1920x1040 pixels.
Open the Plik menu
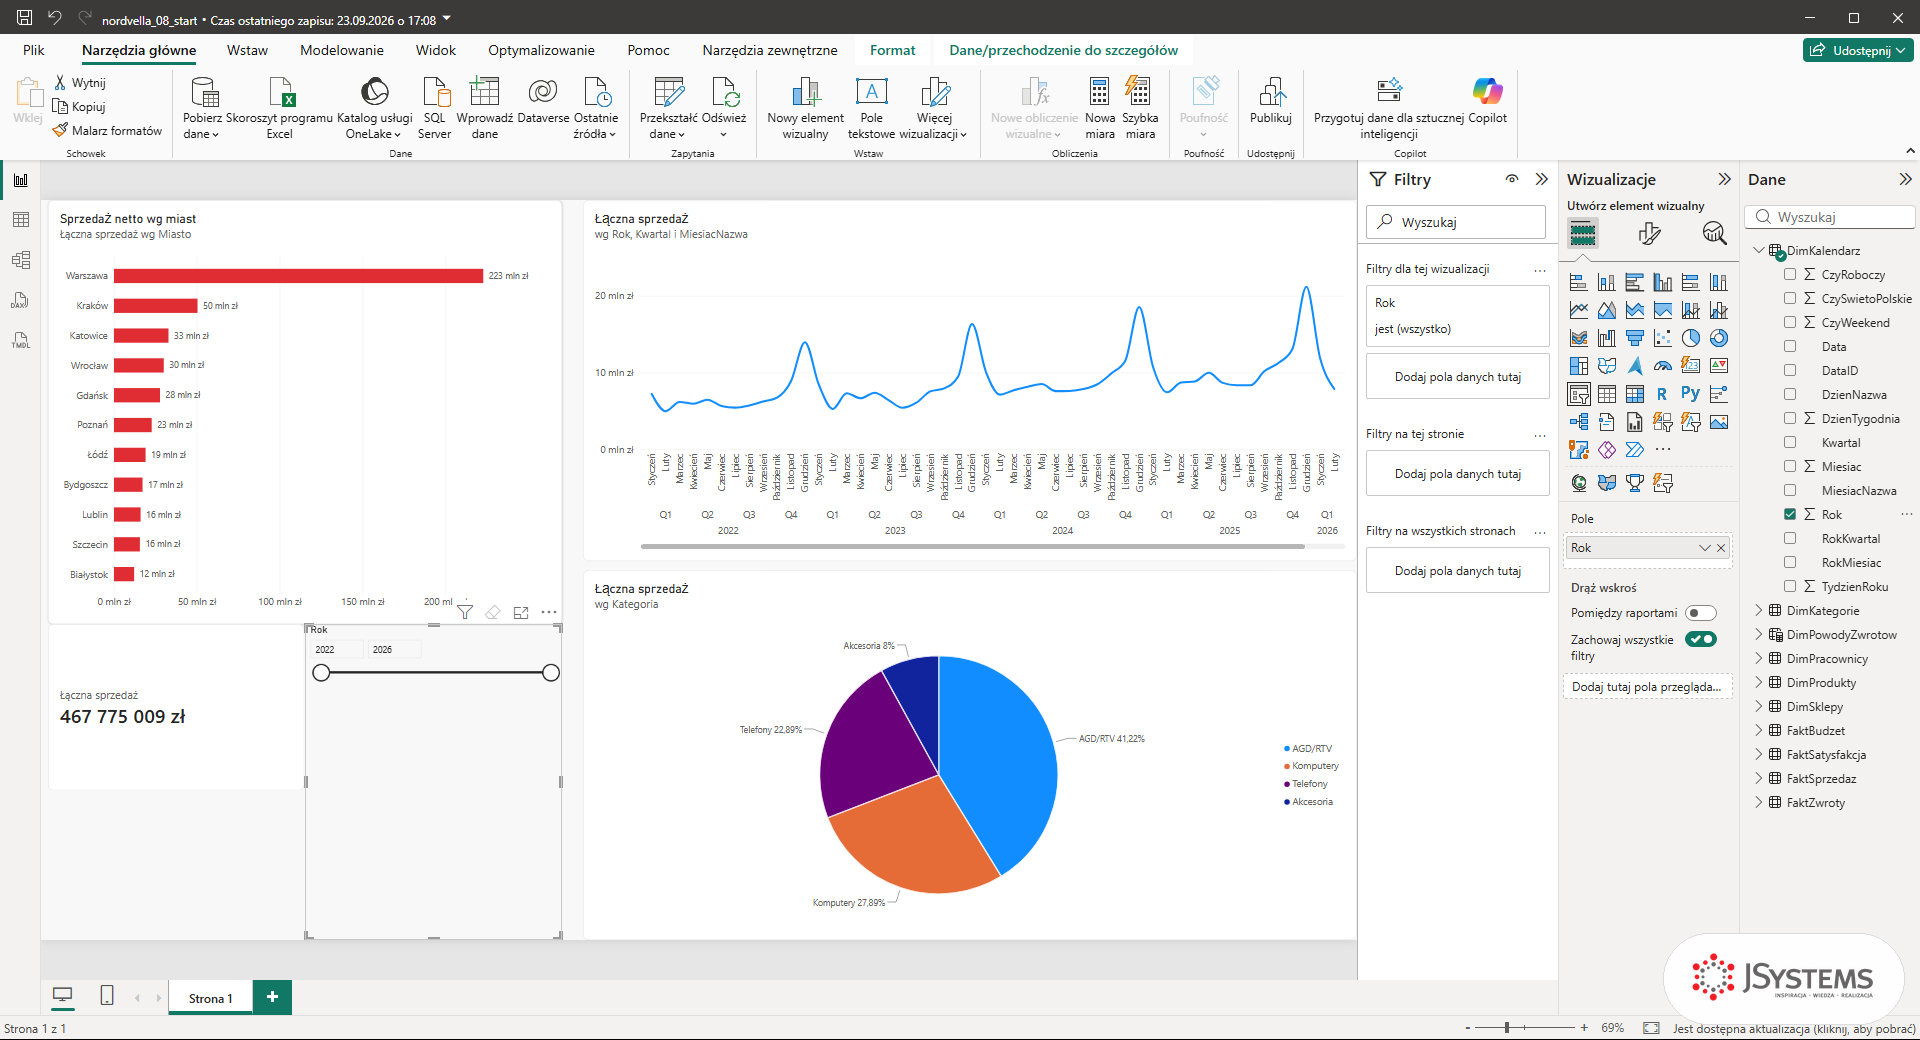pyautogui.click(x=34, y=50)
